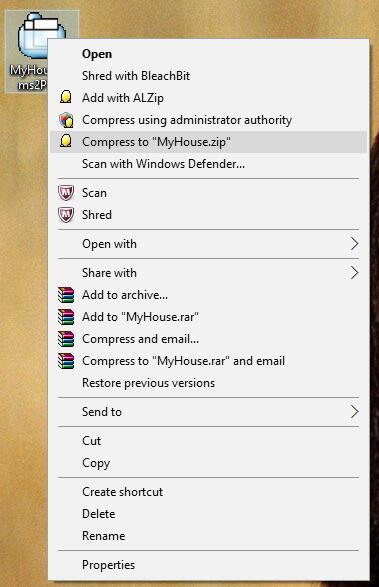Open the Send to menu entry
Viewport: 379px width, 587px height.
[208, 412]
